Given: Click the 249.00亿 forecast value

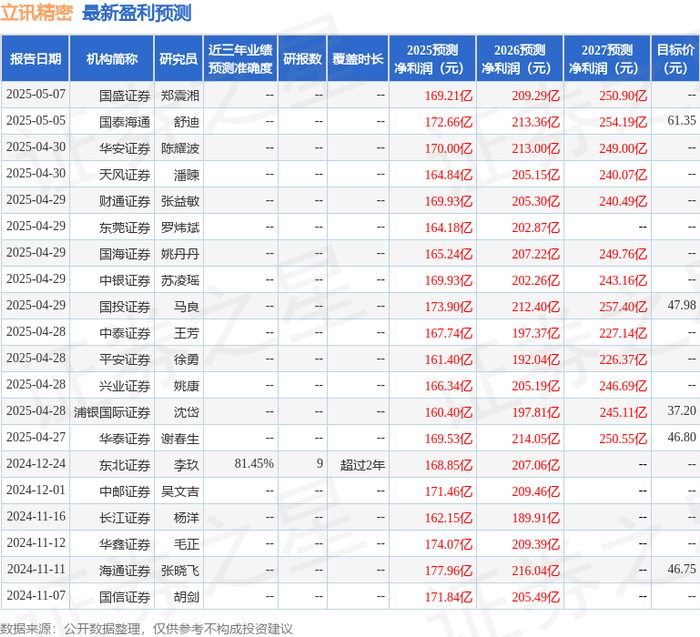Looking at the screenshot, I should coord(623,148).
